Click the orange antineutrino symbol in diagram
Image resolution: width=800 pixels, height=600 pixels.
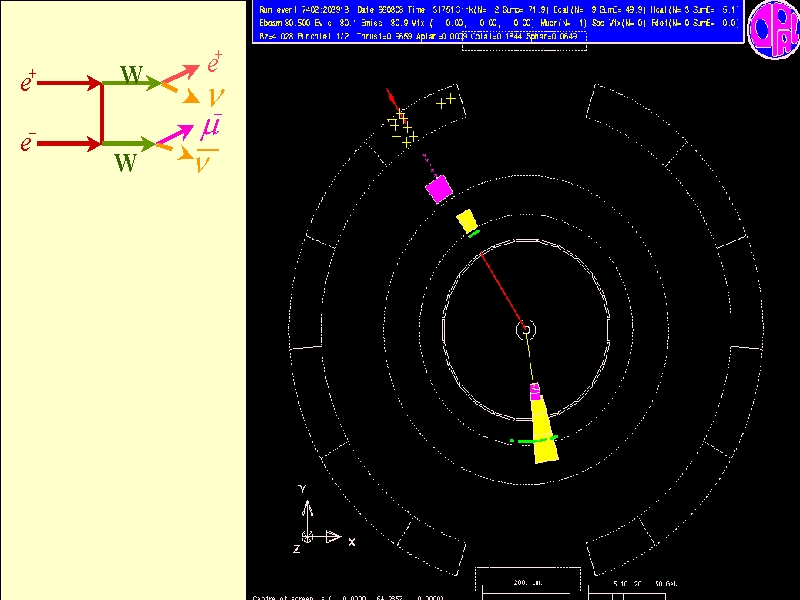click(x=207, y=161)
